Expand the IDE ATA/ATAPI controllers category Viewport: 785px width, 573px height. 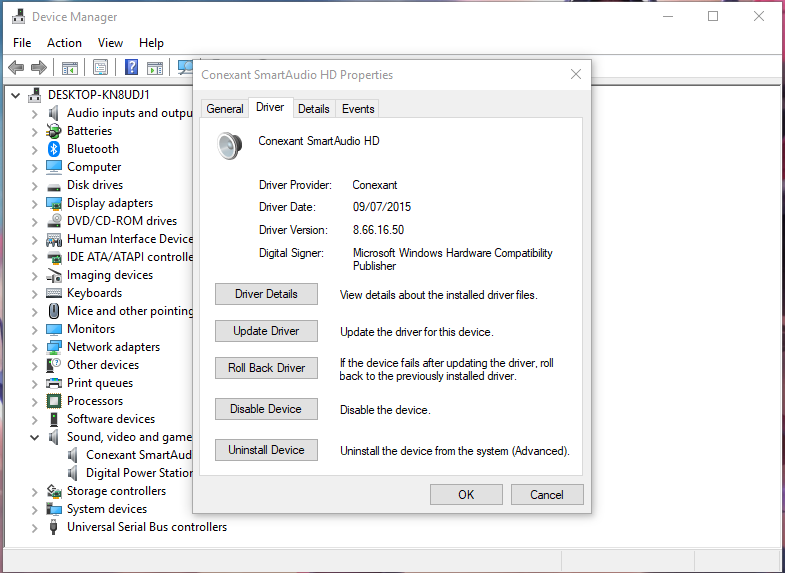[x=35, y=258]
